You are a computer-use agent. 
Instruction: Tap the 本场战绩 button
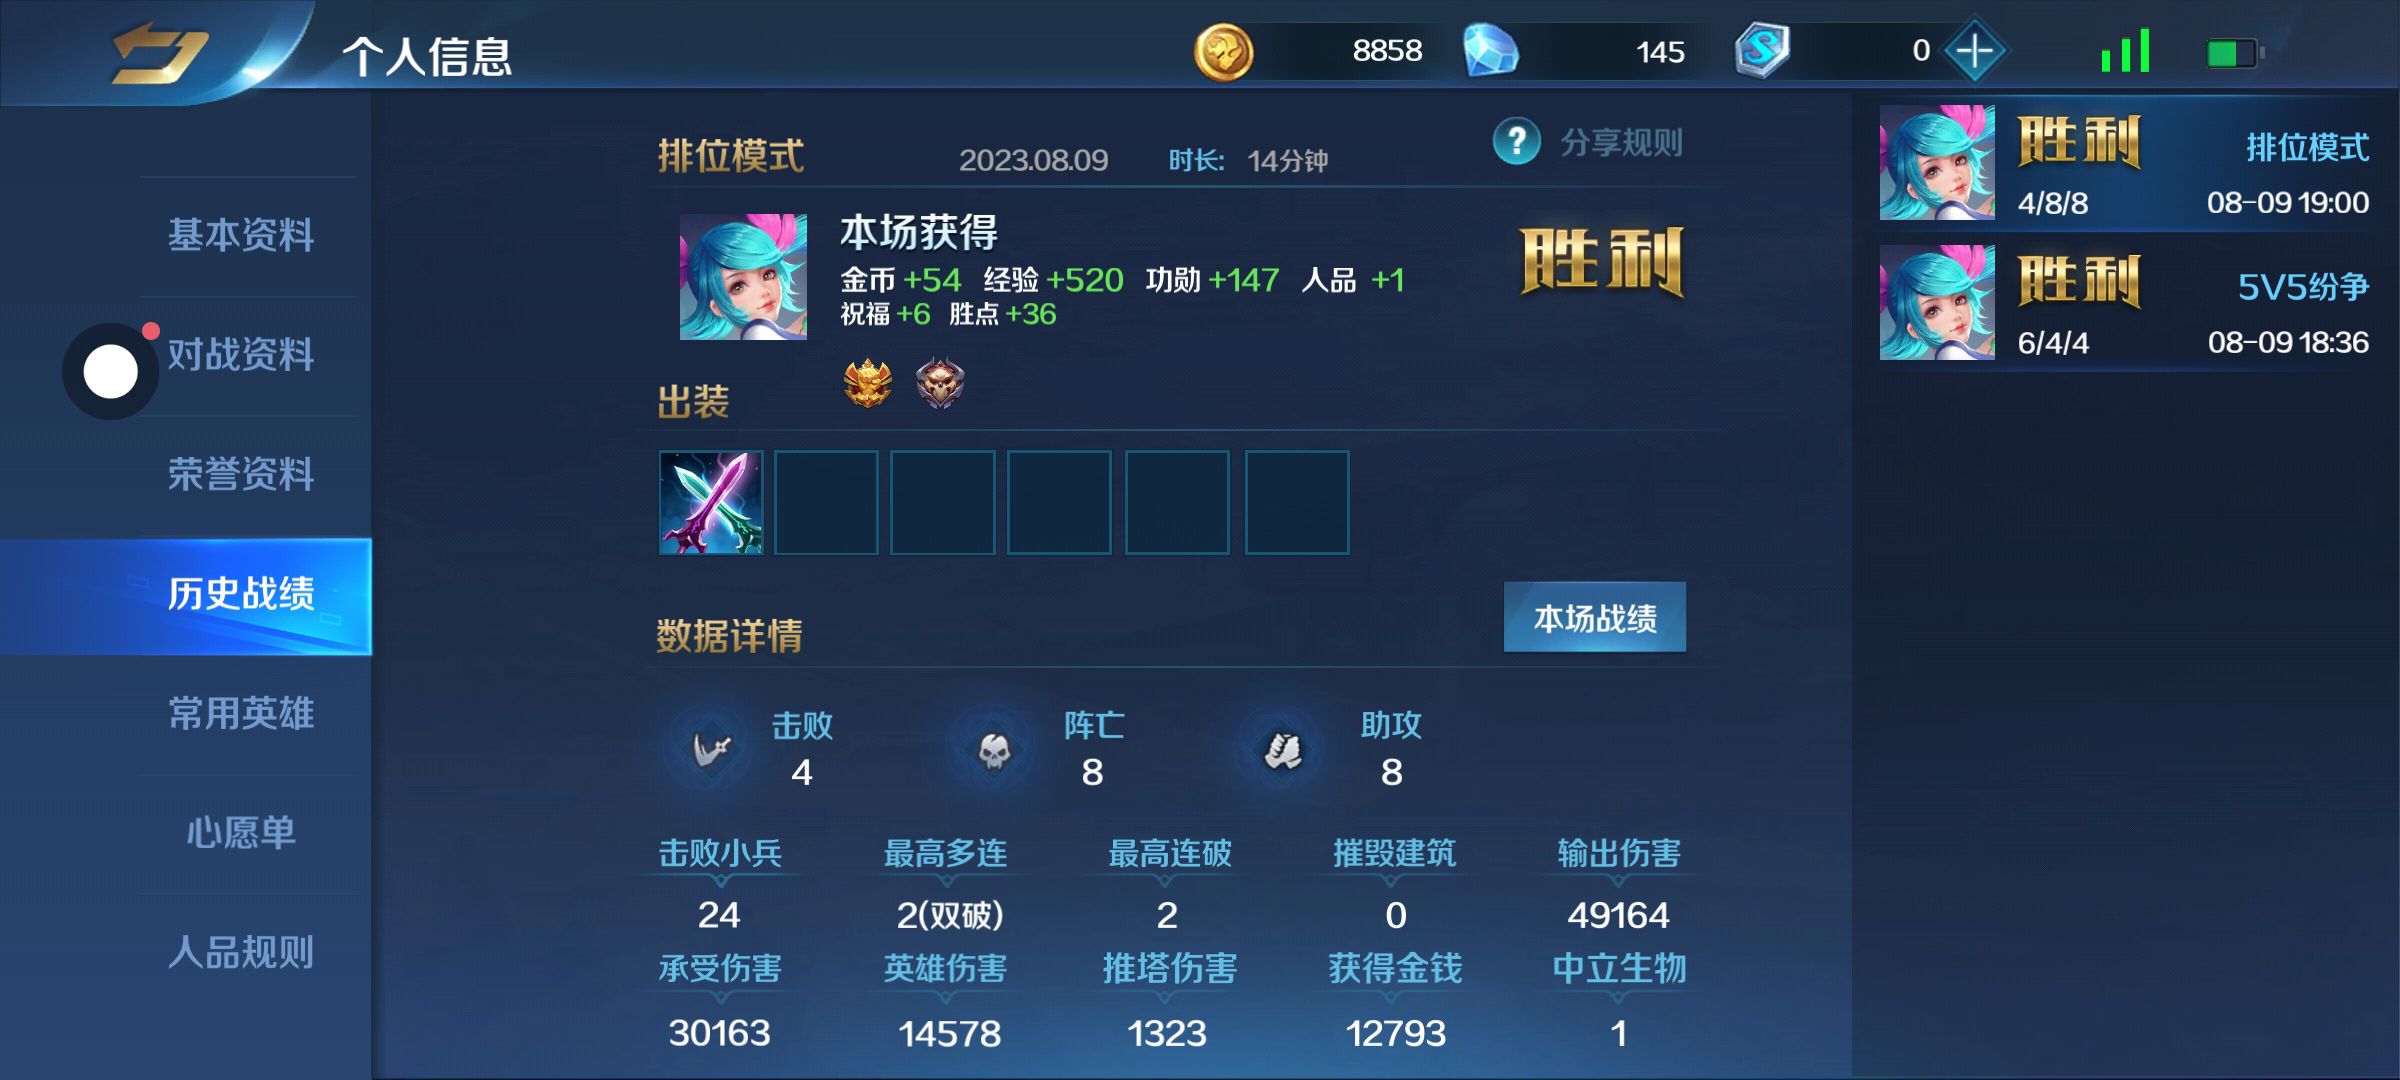pos(1595,618)
